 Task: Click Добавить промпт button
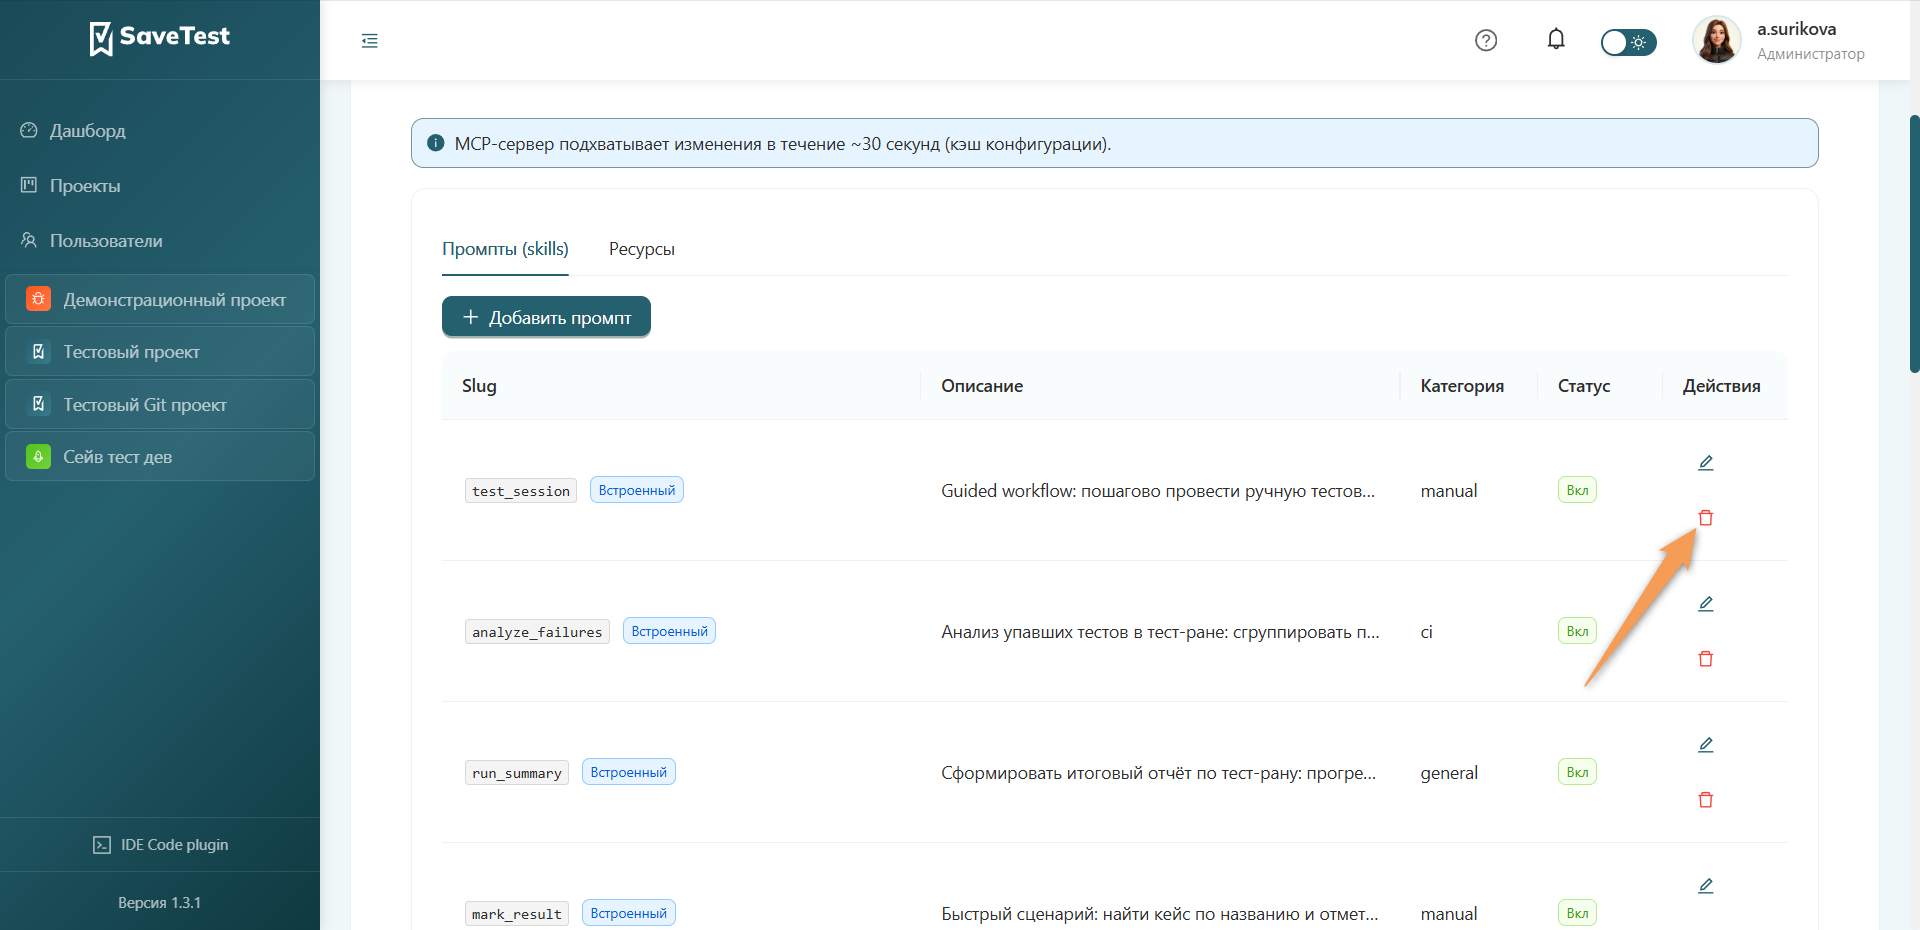pos(546,317)
